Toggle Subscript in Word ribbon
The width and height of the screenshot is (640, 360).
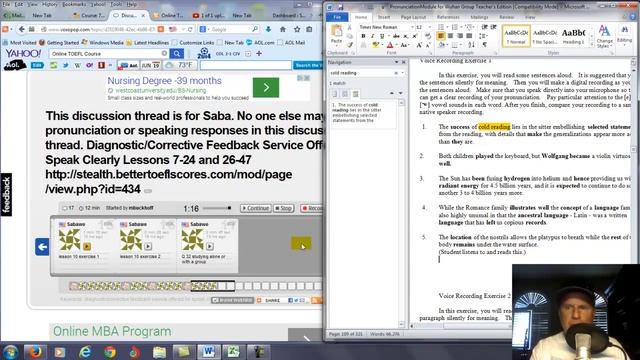pyautogui.click(x=405, y=36)
